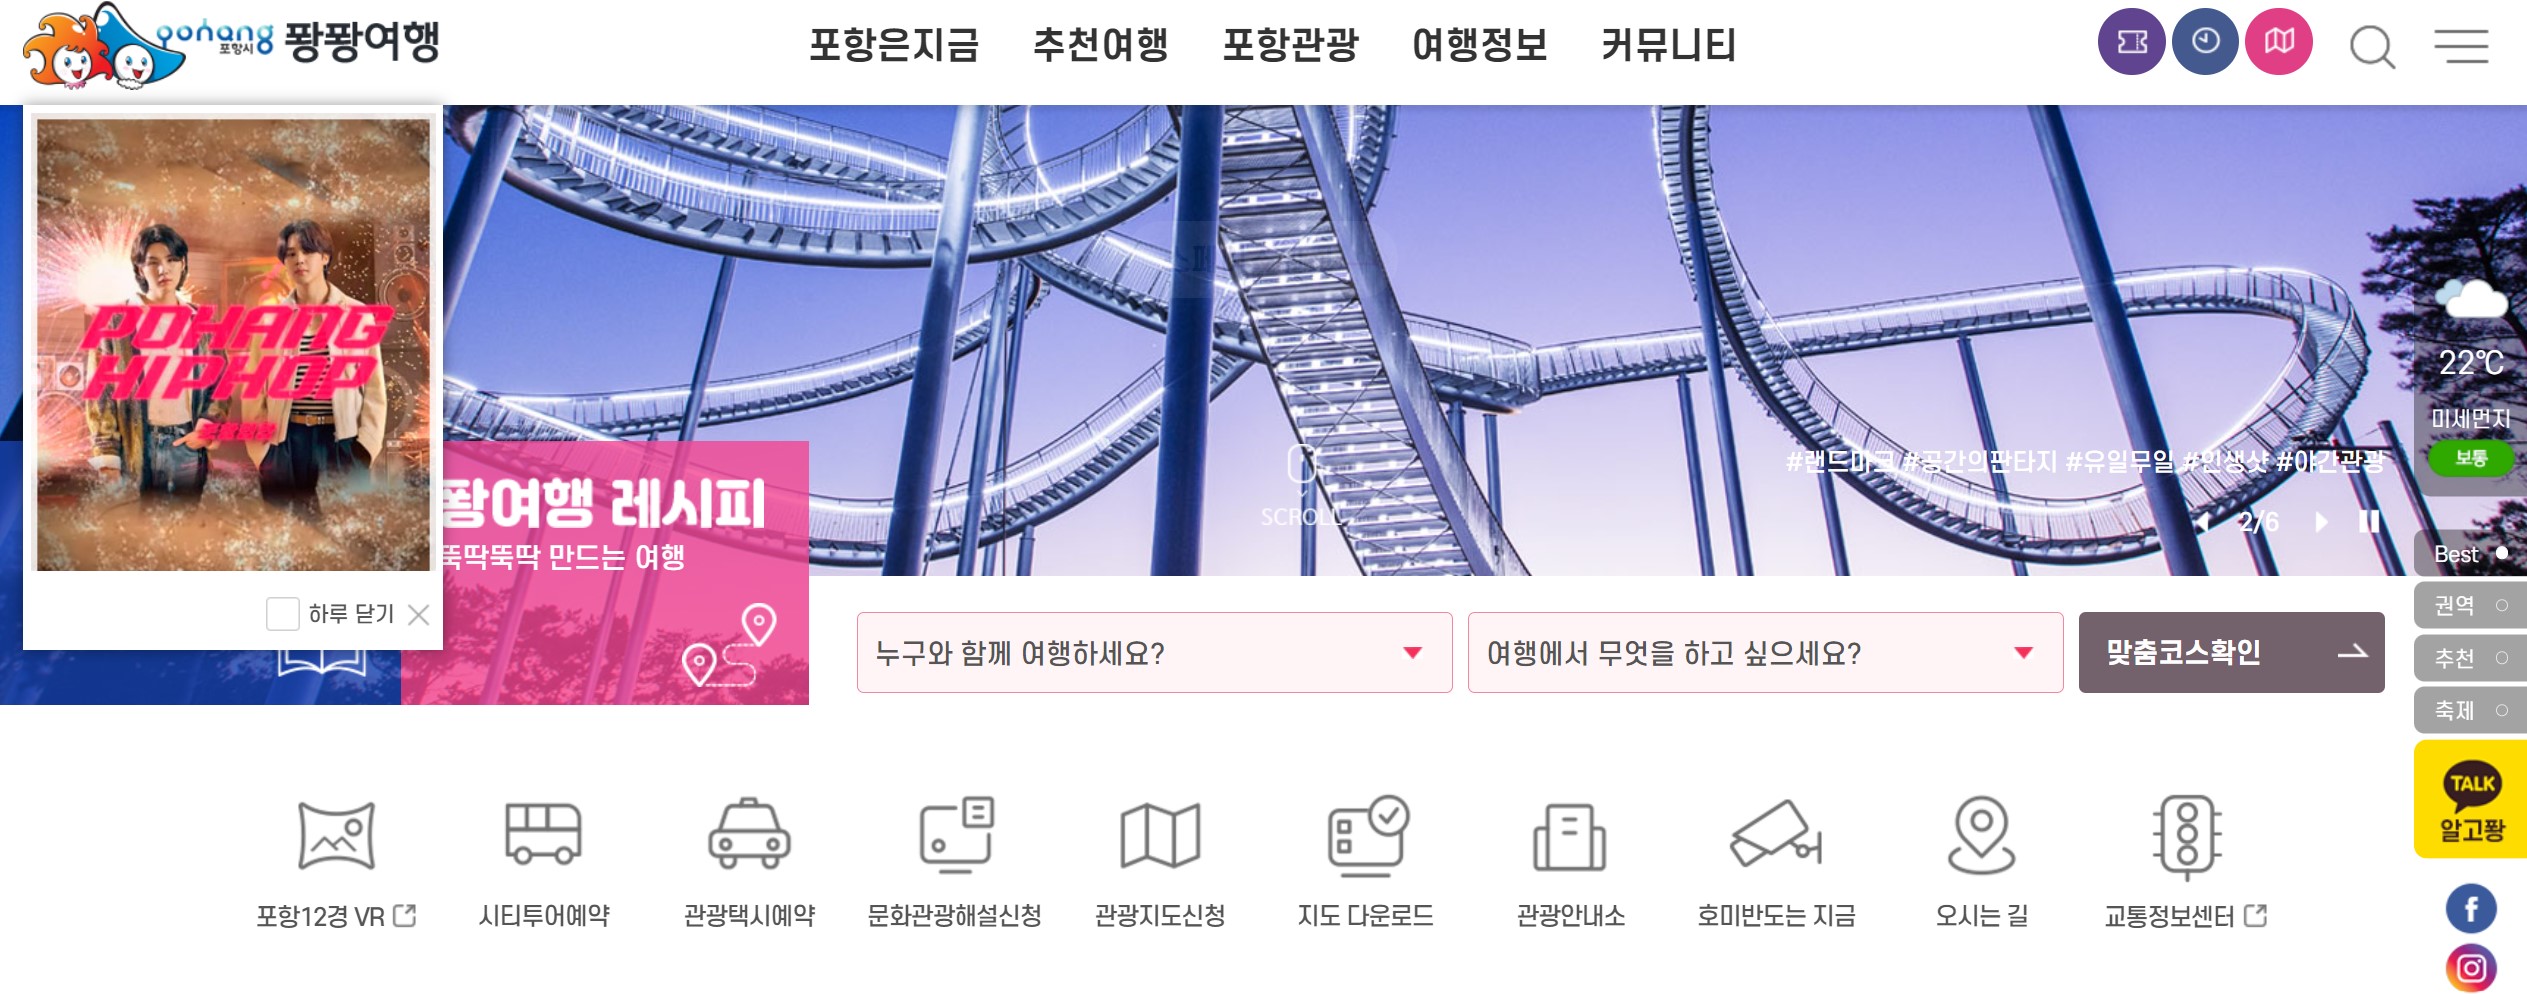The image size is (2527, 994).
Task: Click the blue clock icon in header
Action: [x=2205, y=42]
